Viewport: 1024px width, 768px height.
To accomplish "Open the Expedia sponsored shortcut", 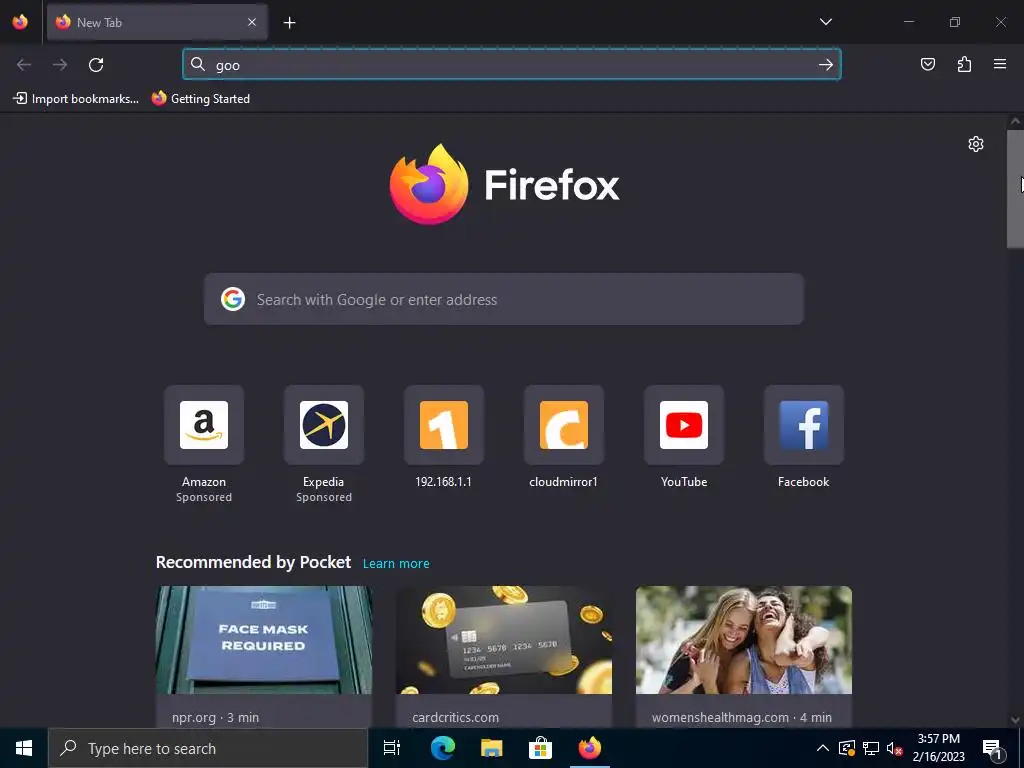I will coord(323,425).
